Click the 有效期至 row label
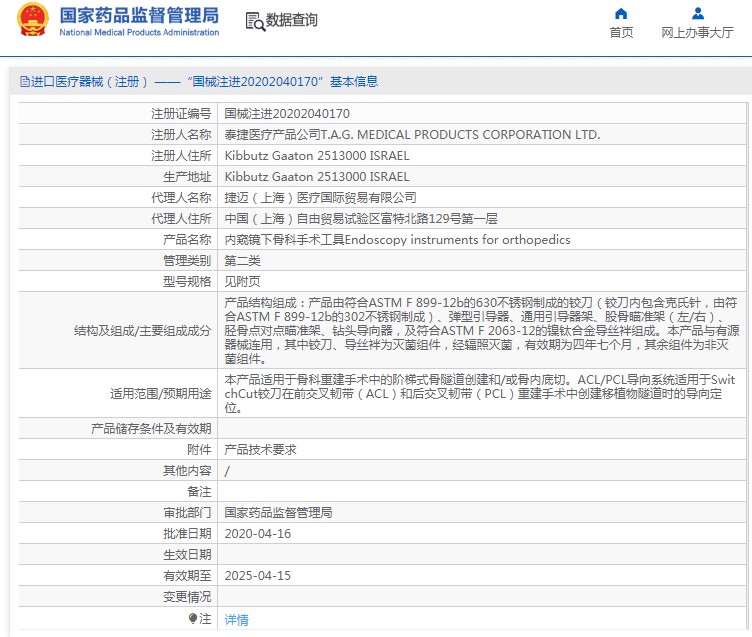 pyautogui.click(x=187, y=576)
